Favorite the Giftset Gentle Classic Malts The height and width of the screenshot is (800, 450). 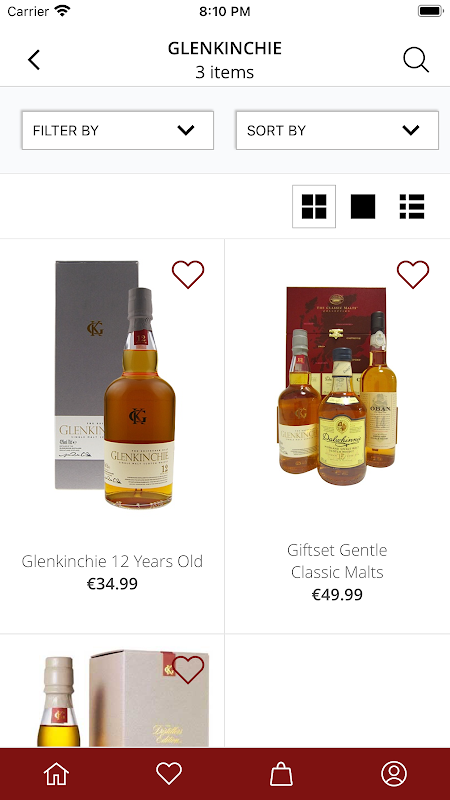[413, 274]
